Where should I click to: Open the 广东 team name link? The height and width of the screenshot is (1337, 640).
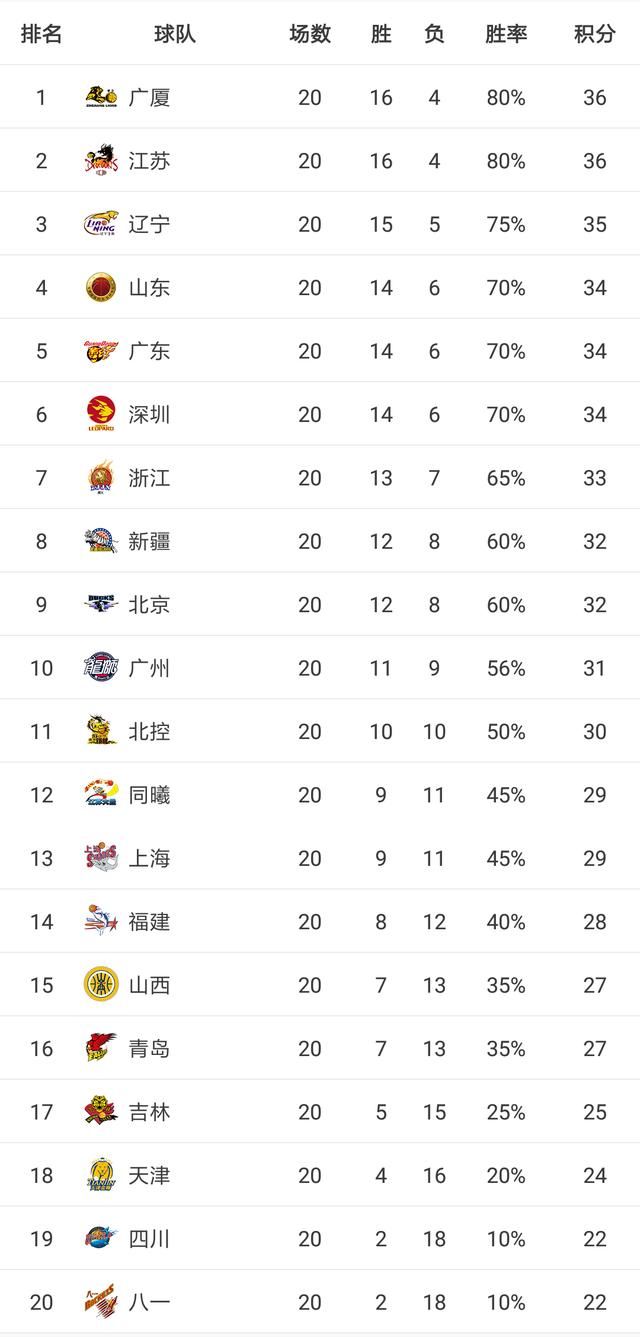(149, 351)
